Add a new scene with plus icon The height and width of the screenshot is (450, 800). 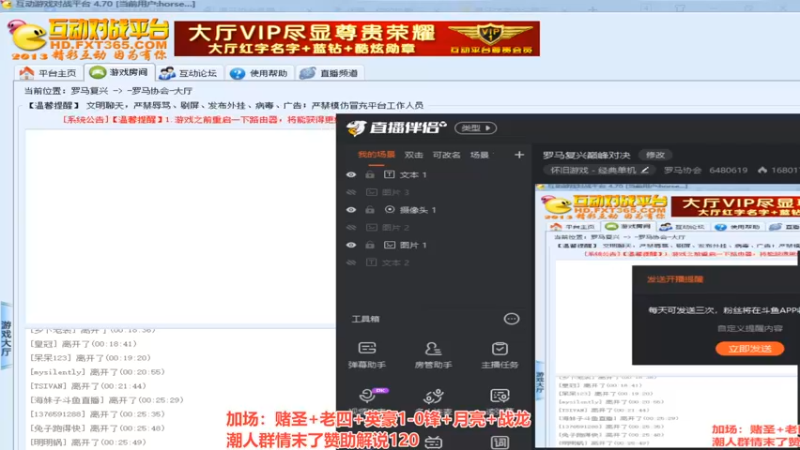tap(519, 155)
